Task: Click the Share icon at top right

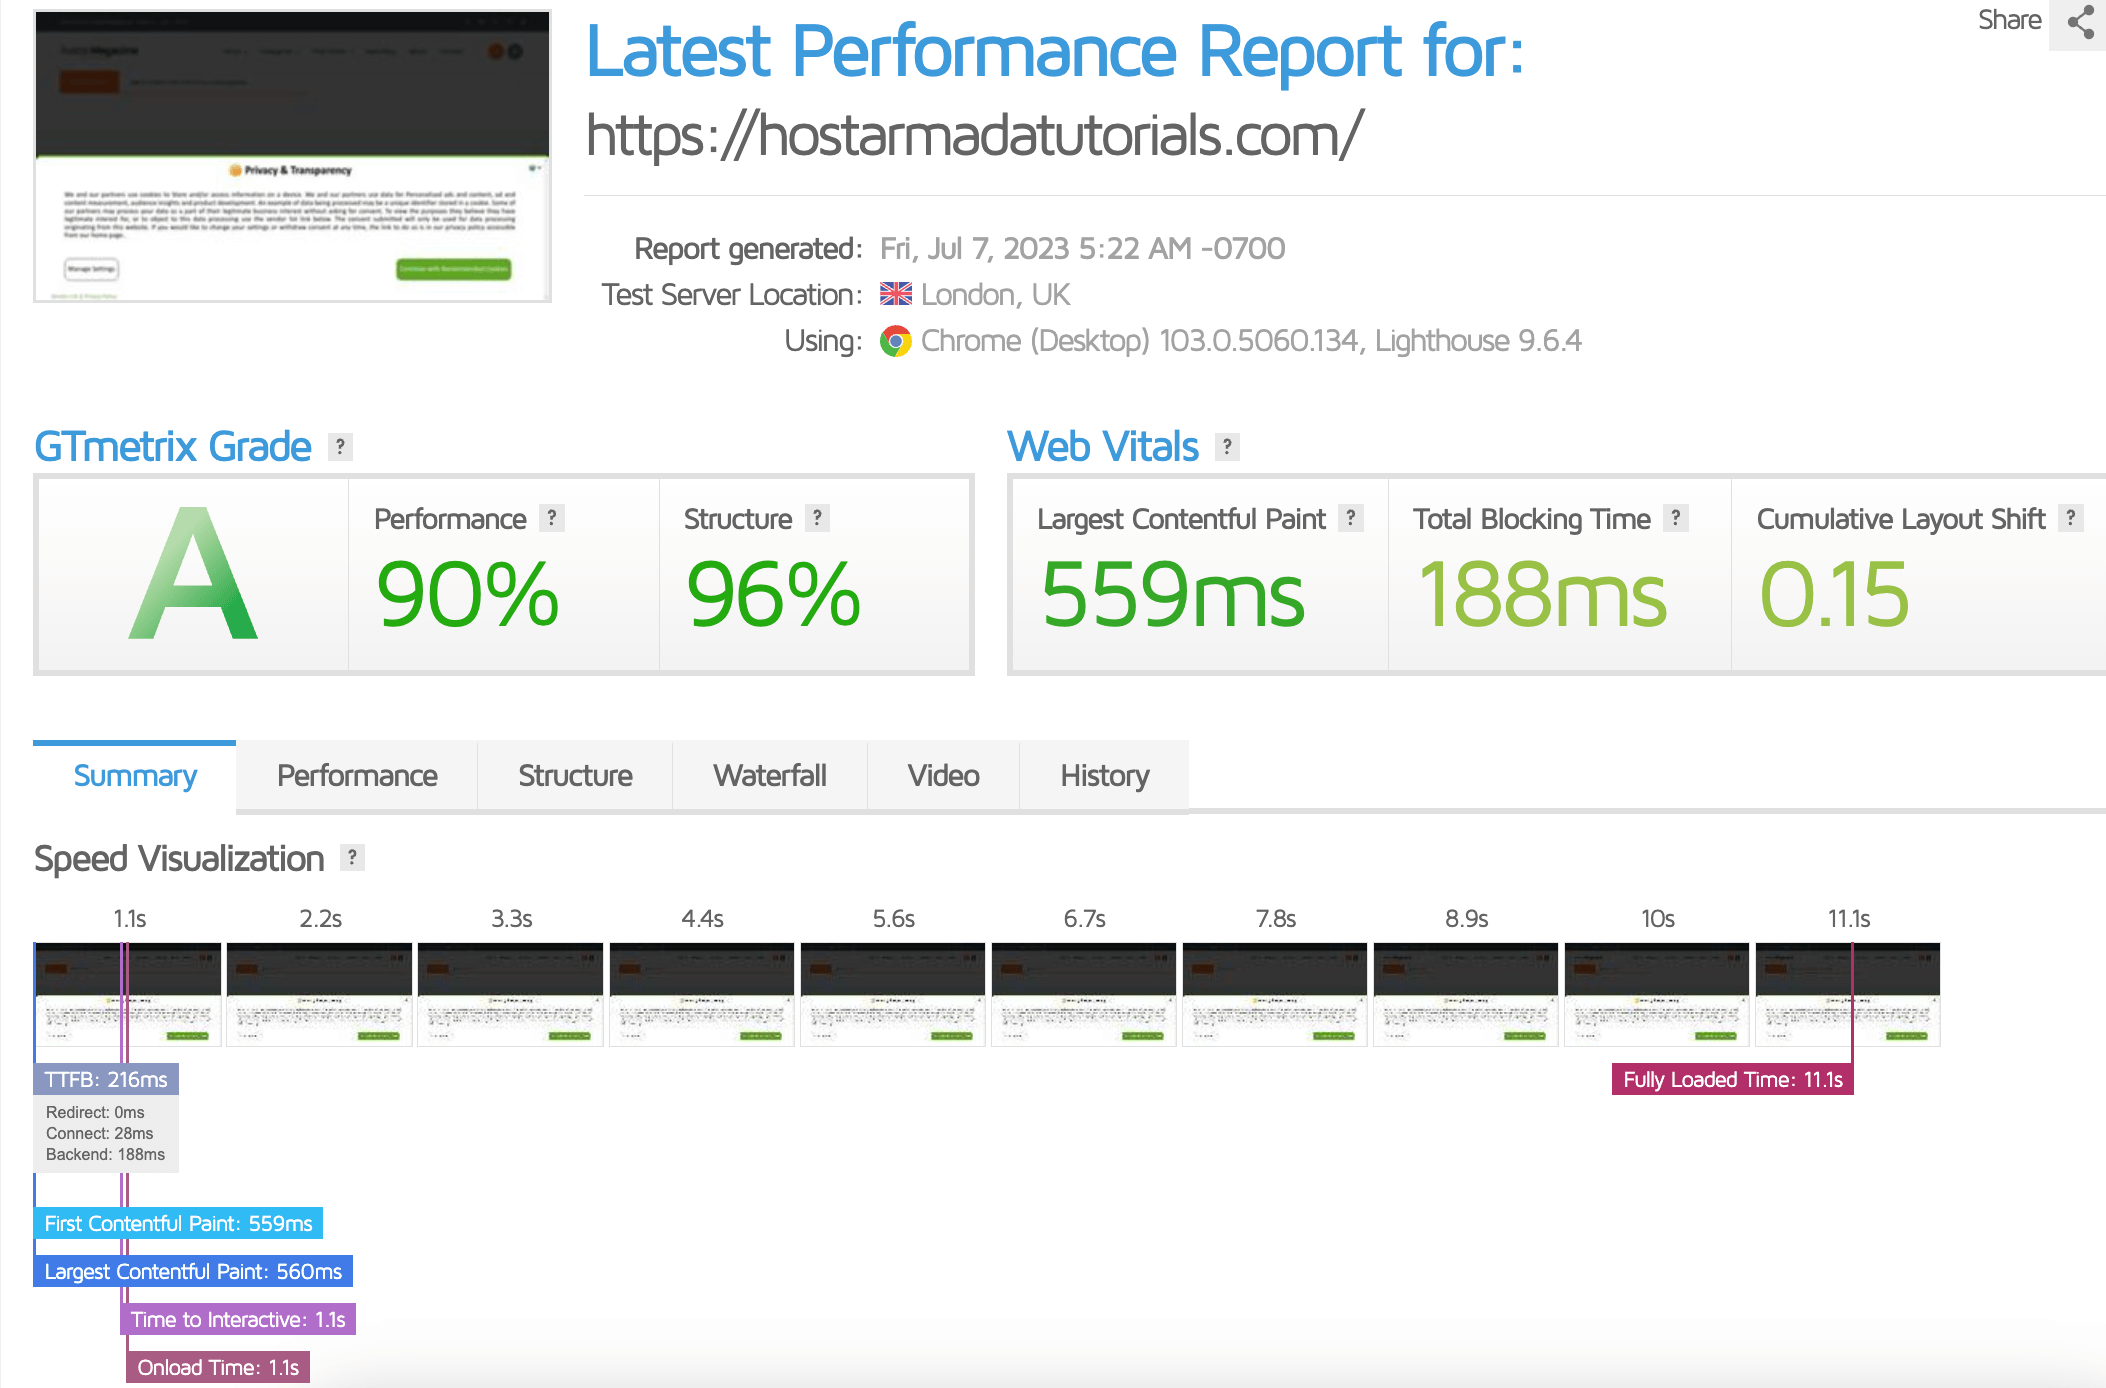Action: point(2080,22)
